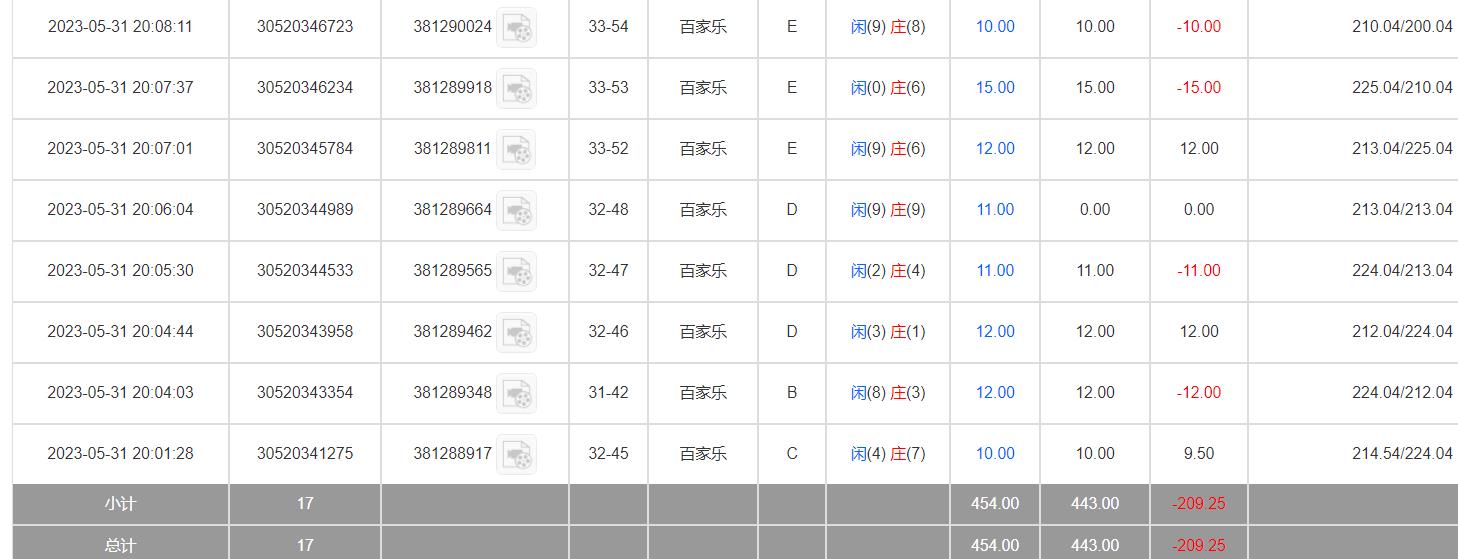The width and height of the screenshot is (1458, 559).
Task: Open video replay icon for round 381288917
Action: (517, 454)
